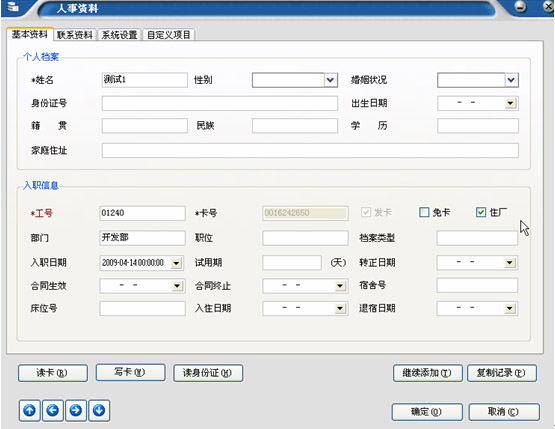
Task: Open the 入职日期 date dropdown arrow
Action: [176, 263]
